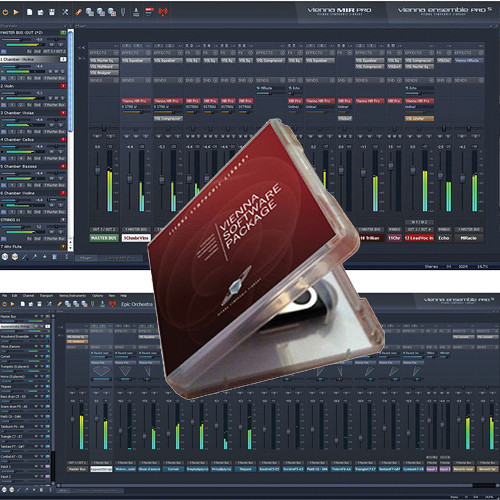The height and width of the screenshot is (500, 500).
Task: Click the pencil icon in Epic Orchestra toolbar
Action: tap(59, 304)
